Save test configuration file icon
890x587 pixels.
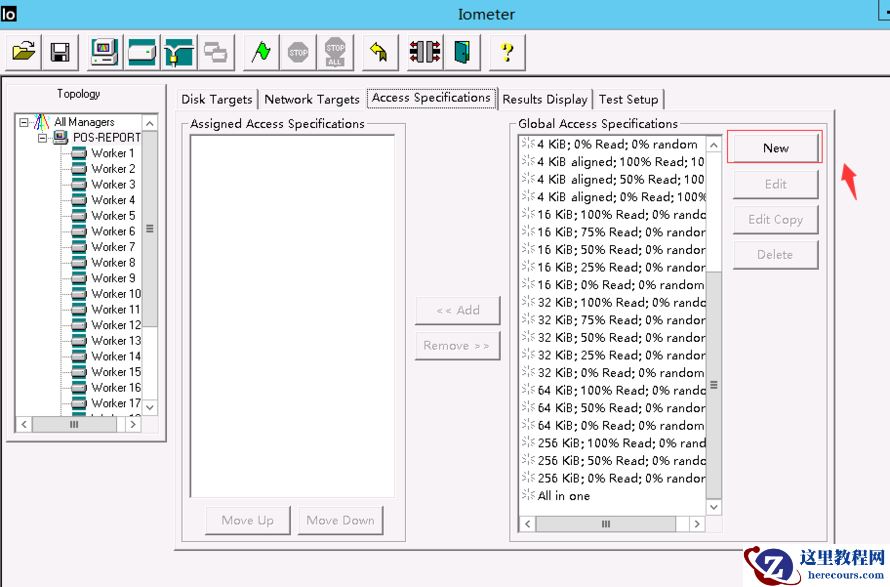click(60, 52)
